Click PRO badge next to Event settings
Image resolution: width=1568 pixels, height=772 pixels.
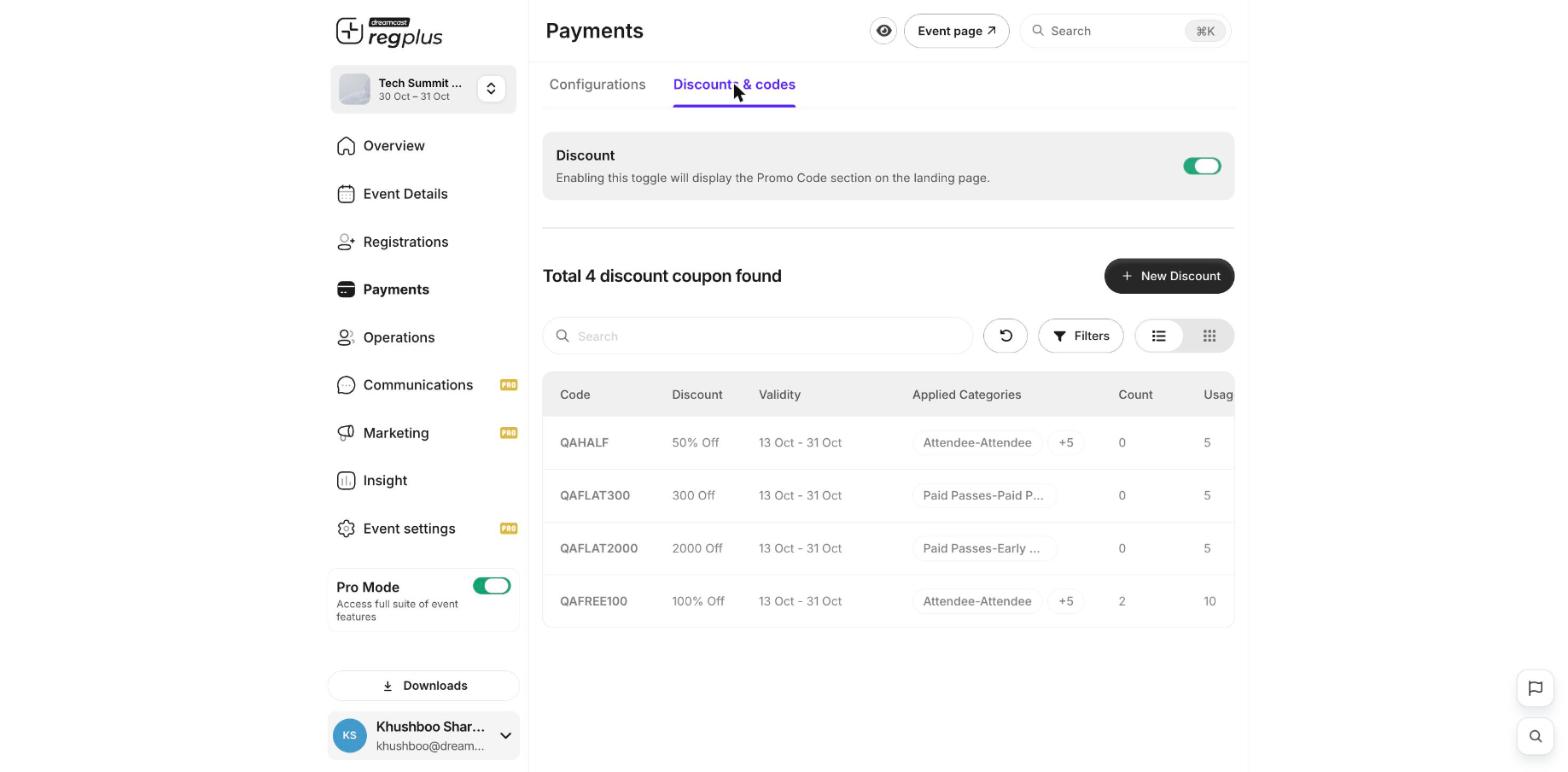[x=508, y=529]
